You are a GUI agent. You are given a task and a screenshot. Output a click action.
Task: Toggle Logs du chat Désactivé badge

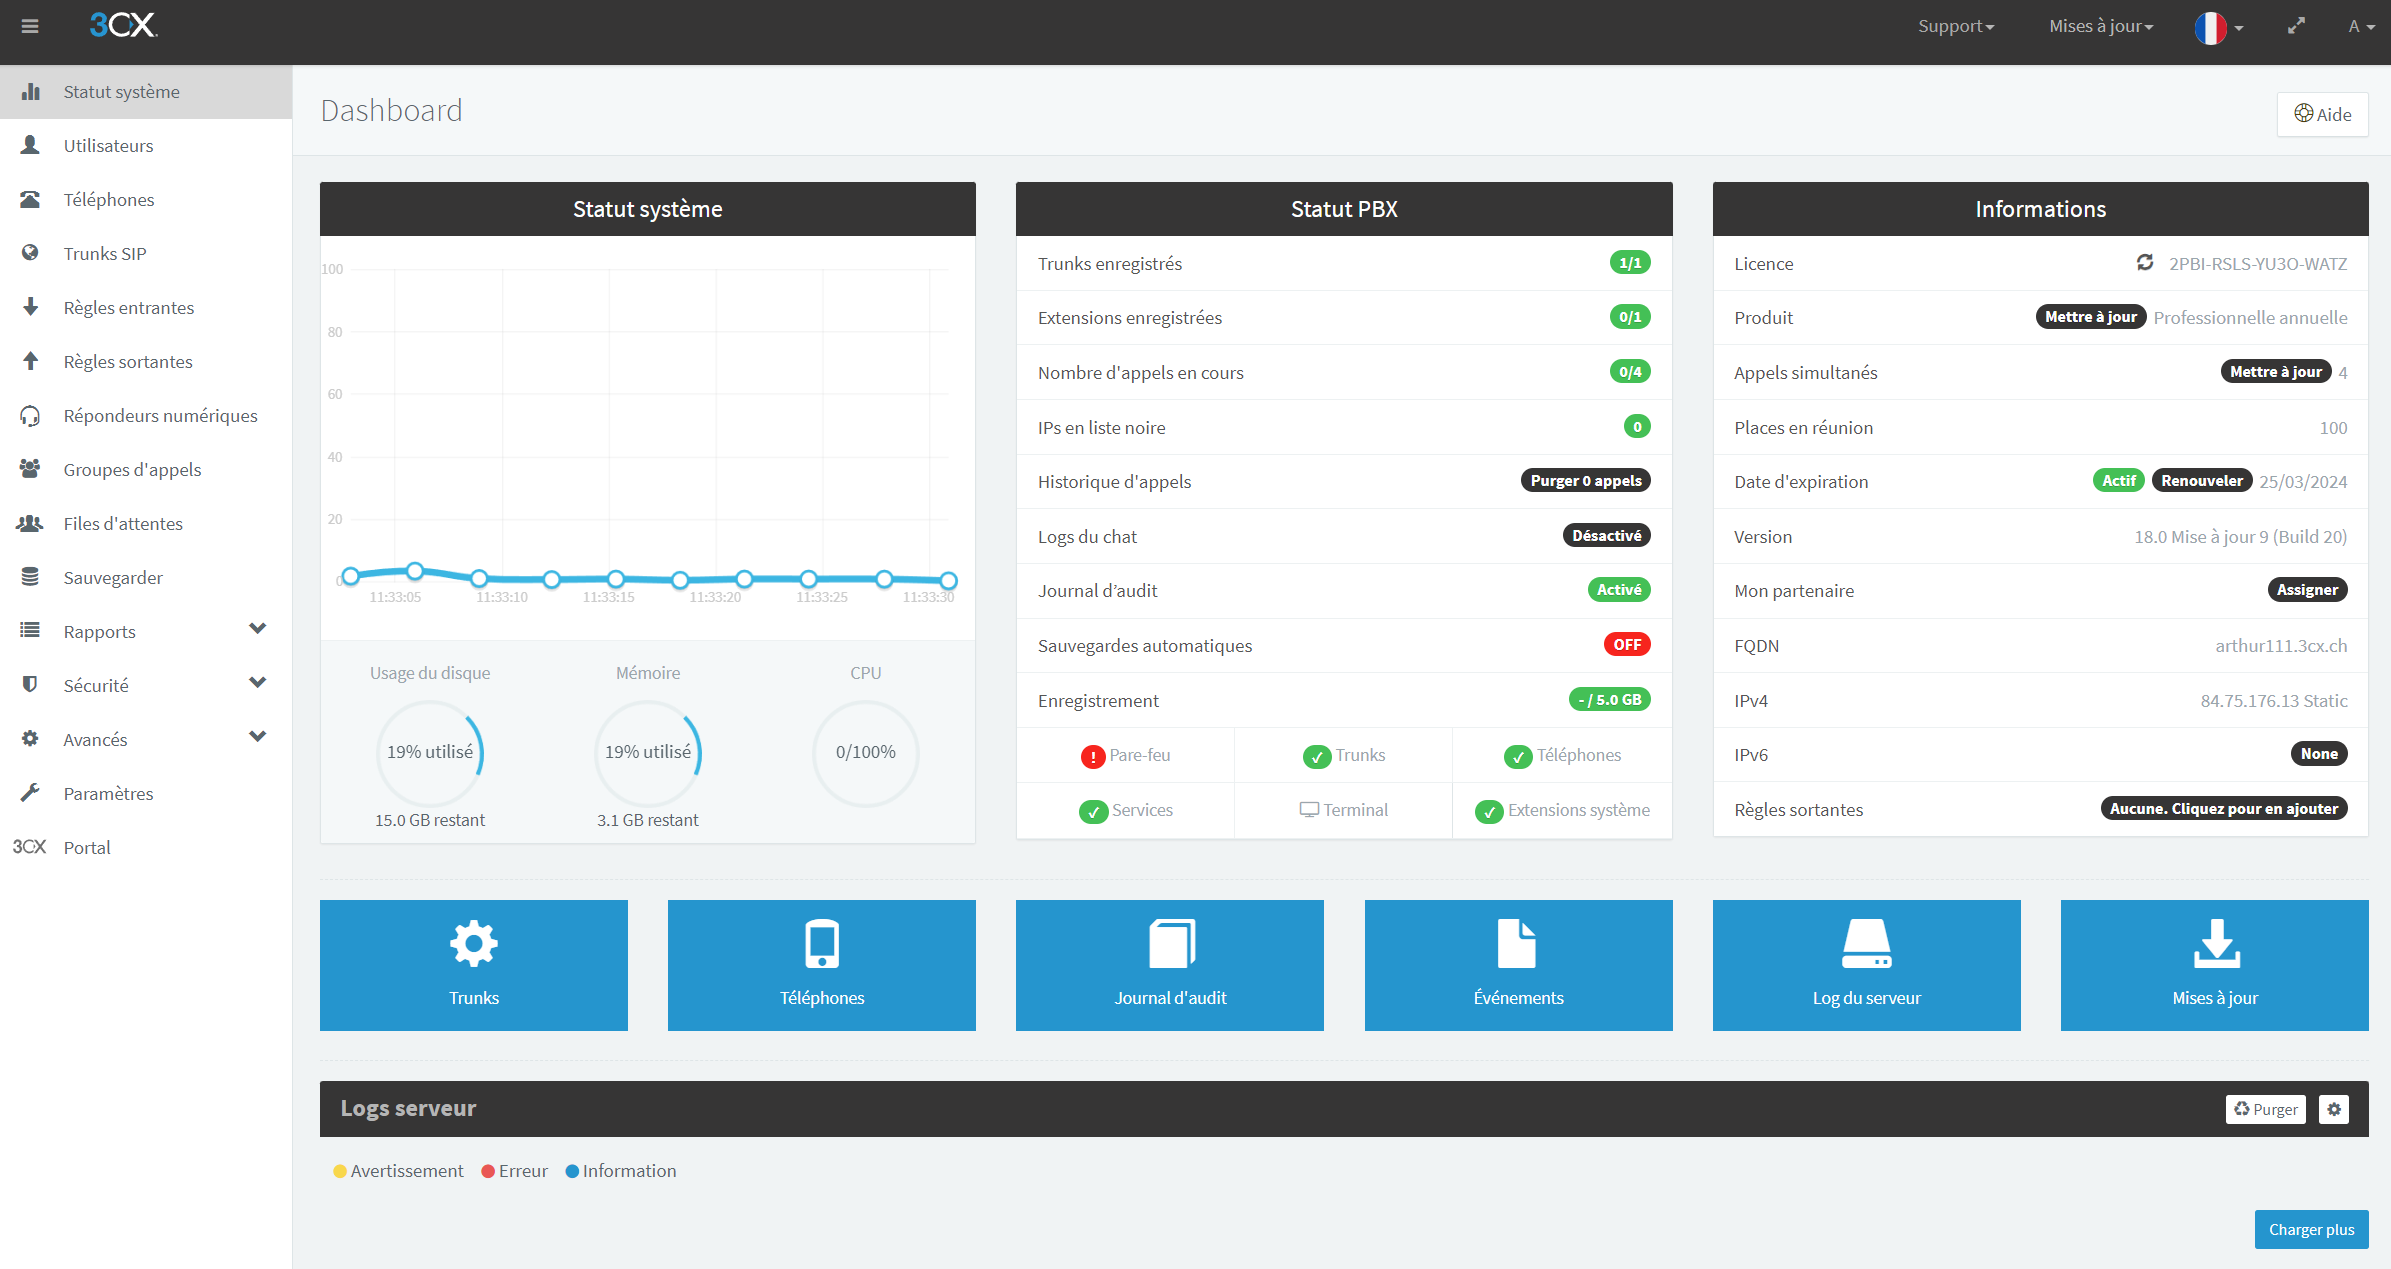1606,536
